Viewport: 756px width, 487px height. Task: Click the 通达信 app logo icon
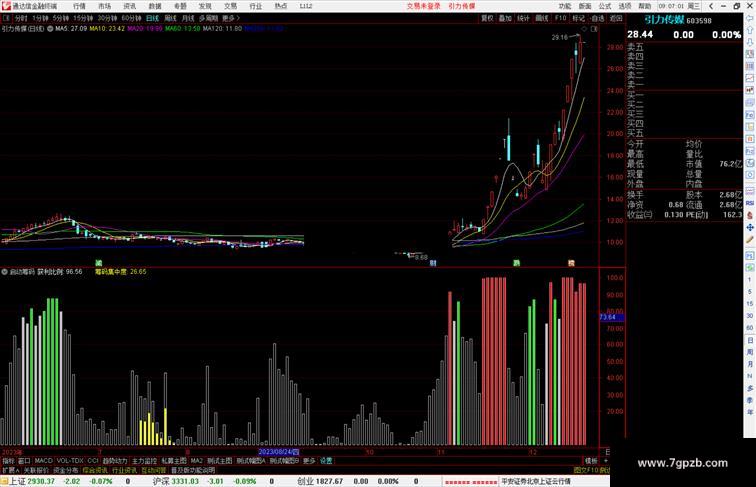click(6, 6)
